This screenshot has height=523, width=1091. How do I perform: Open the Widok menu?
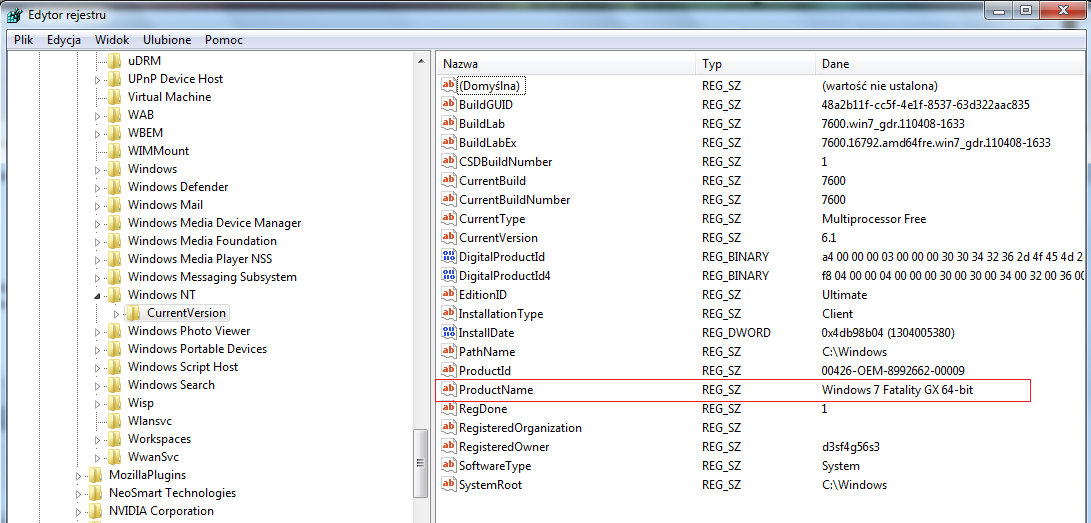coord(112,40)
